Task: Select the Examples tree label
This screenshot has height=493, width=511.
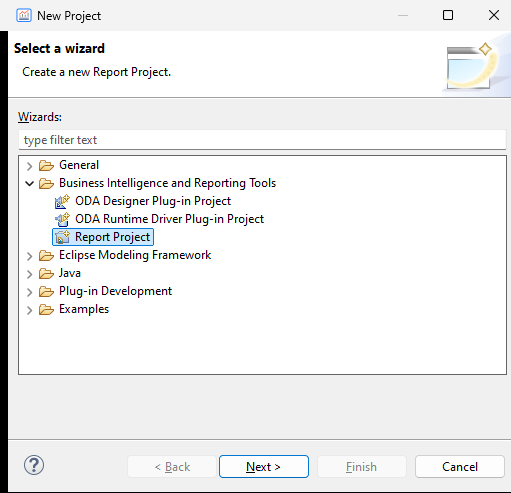Action: [x=84, y=309]
